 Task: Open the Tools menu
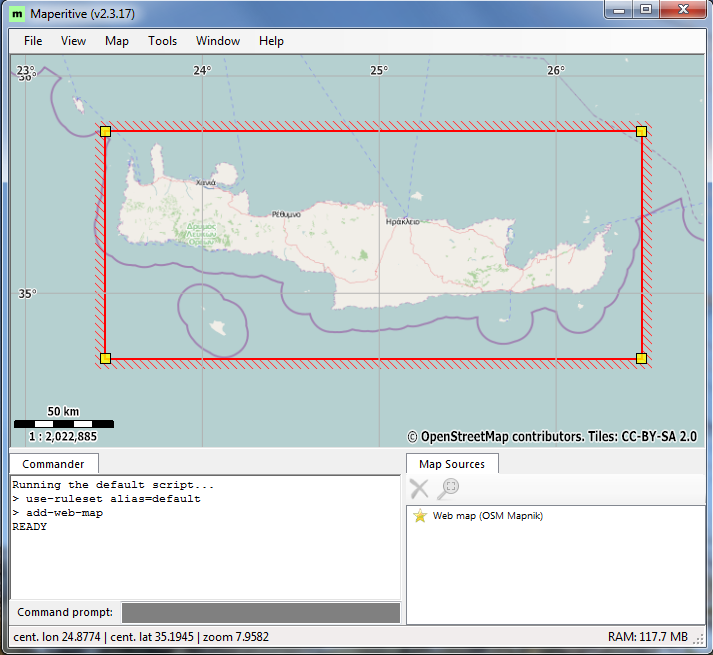pyautogui.click(x=162, y=41)
